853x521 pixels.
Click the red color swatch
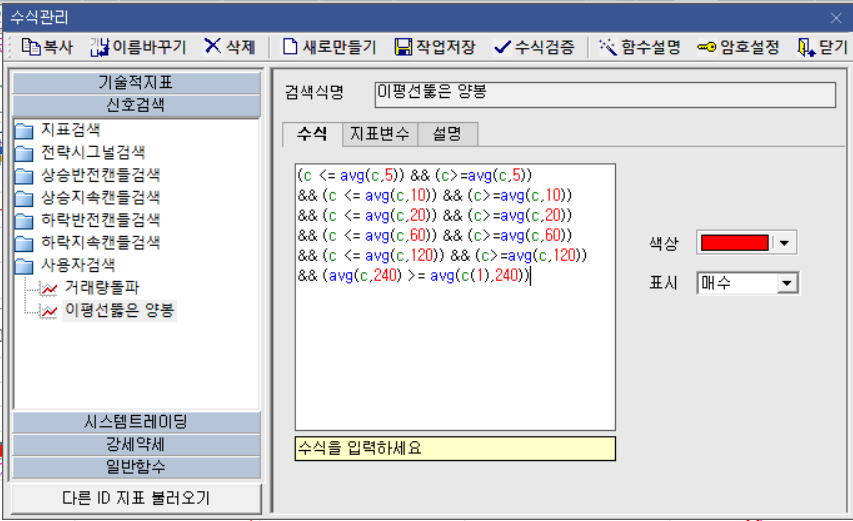pos(733,243)
